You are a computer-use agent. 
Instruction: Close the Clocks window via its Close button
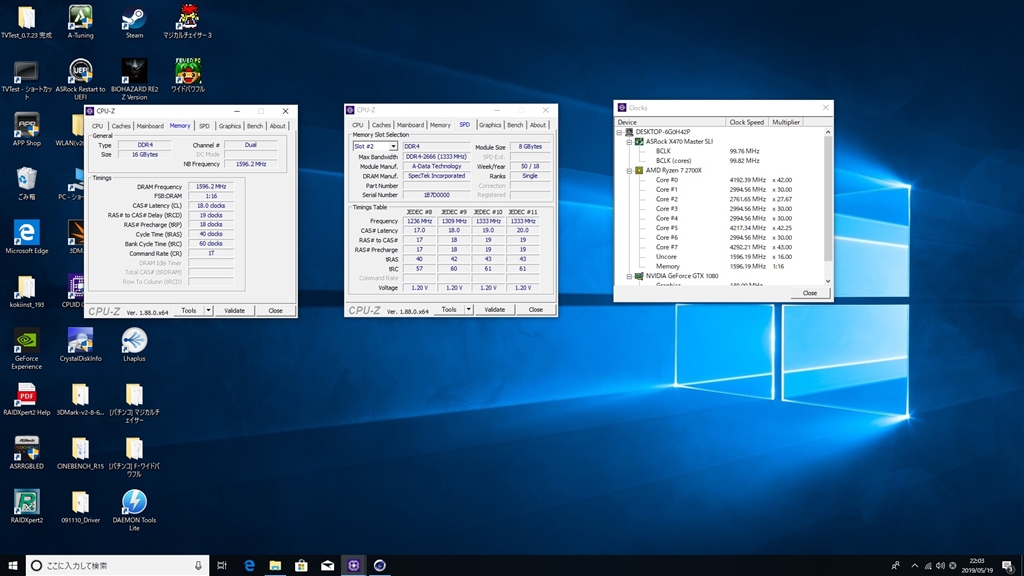tap(810, 292)
